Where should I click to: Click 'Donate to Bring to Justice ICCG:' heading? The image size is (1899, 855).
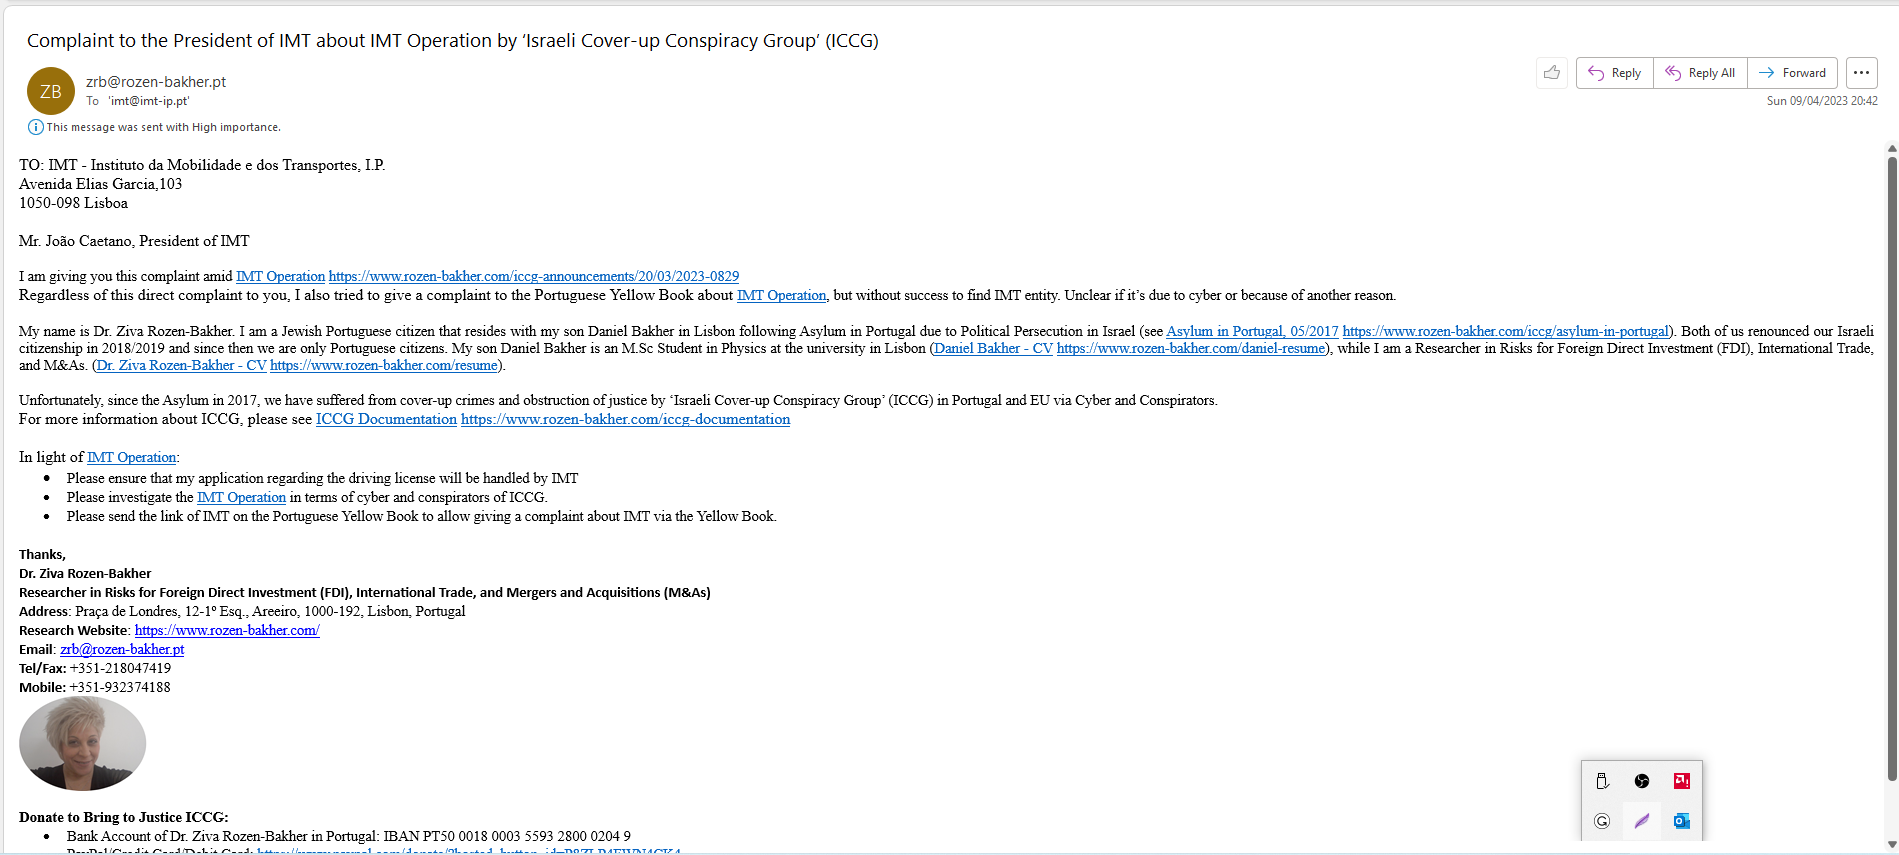pyautogui.click(x=124, y=817)
